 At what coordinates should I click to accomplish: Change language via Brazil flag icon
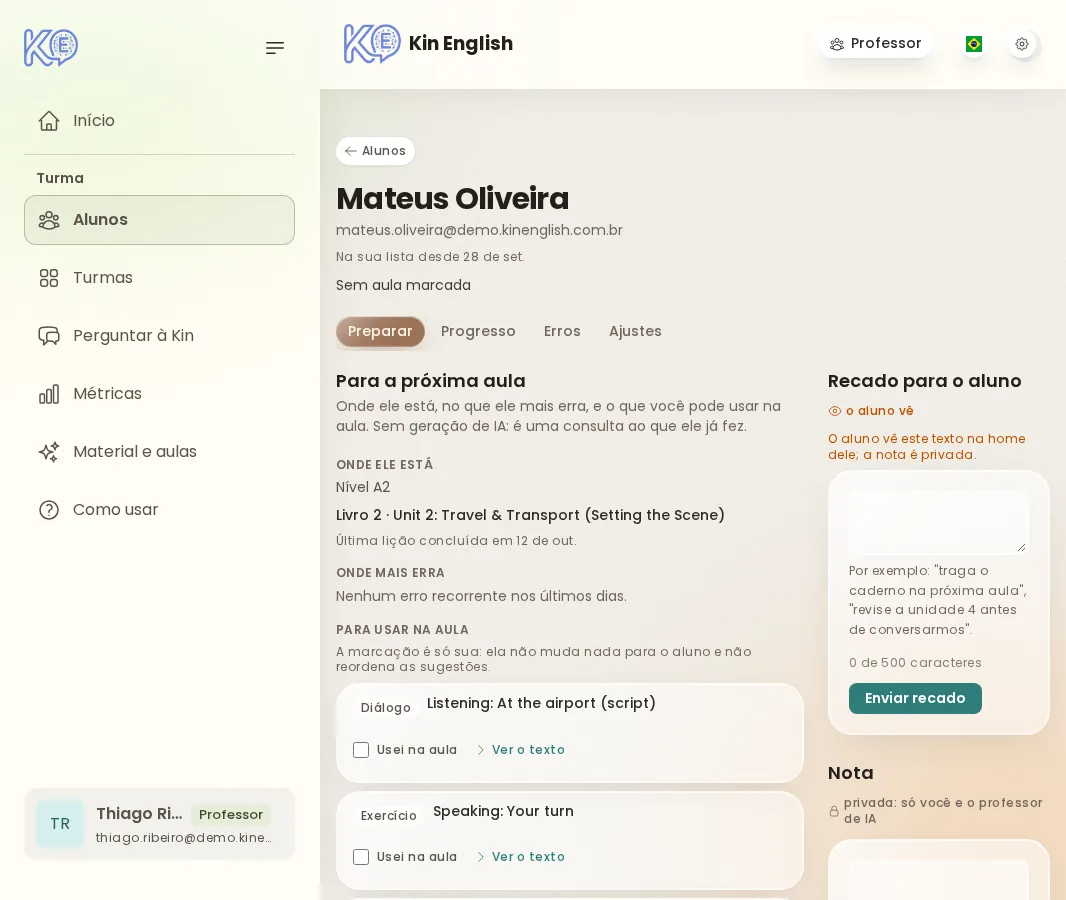pos(974,44)
